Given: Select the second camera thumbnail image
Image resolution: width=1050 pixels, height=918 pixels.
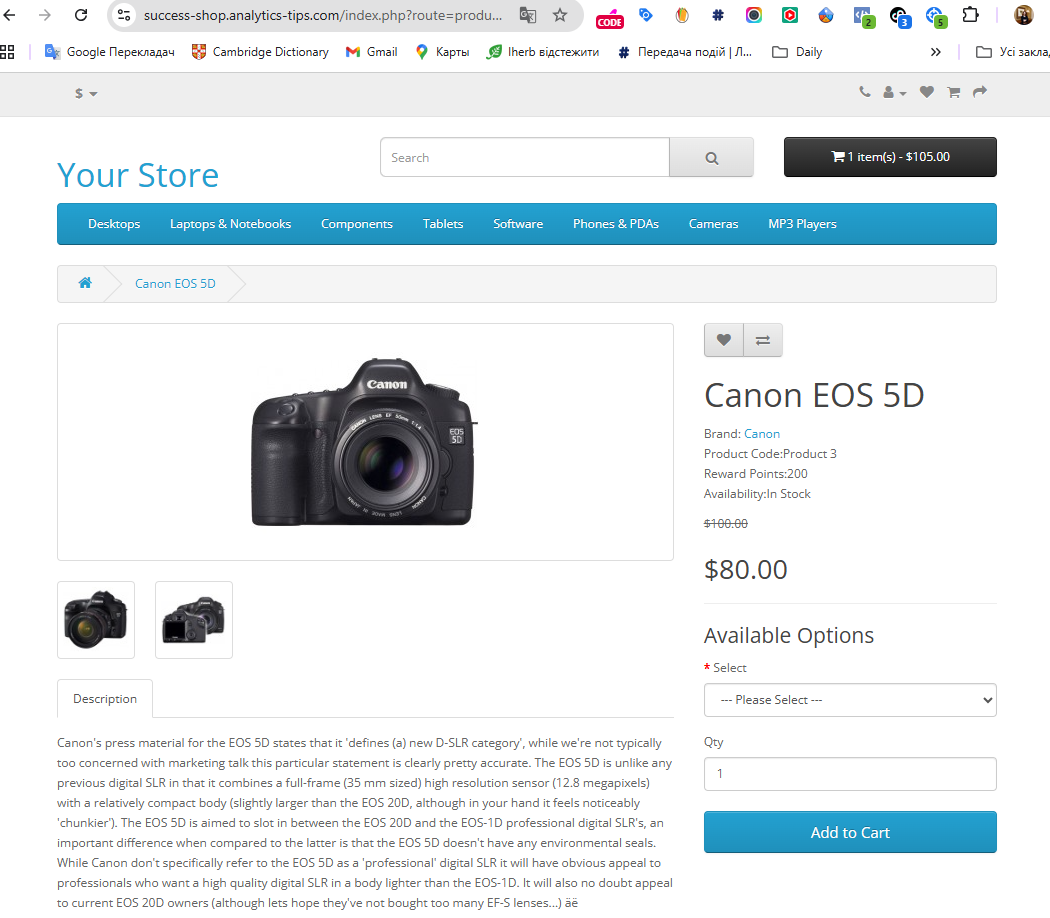Looking at the screenshot, I should click(194, 620).
